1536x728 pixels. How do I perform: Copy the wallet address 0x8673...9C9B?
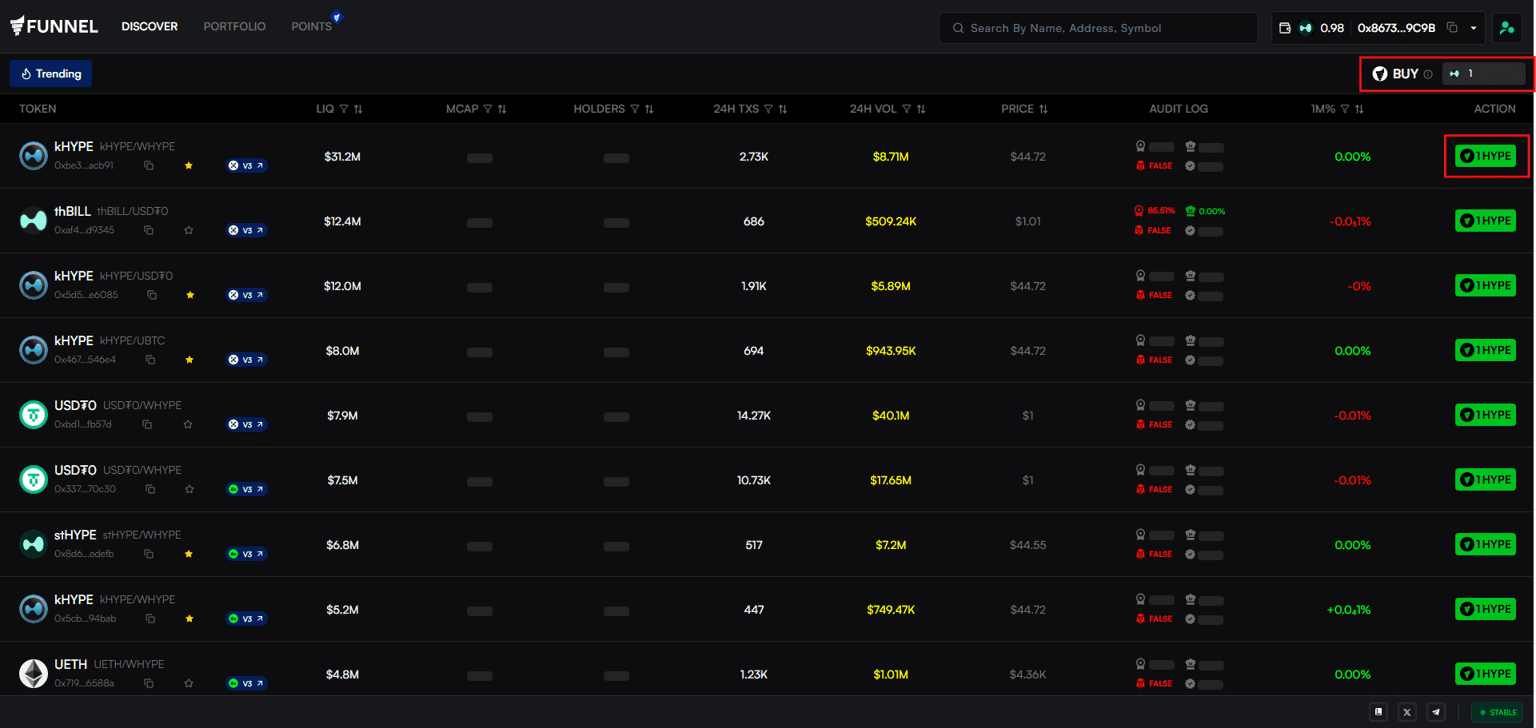pyautogui.click(x=1452, y=28)
